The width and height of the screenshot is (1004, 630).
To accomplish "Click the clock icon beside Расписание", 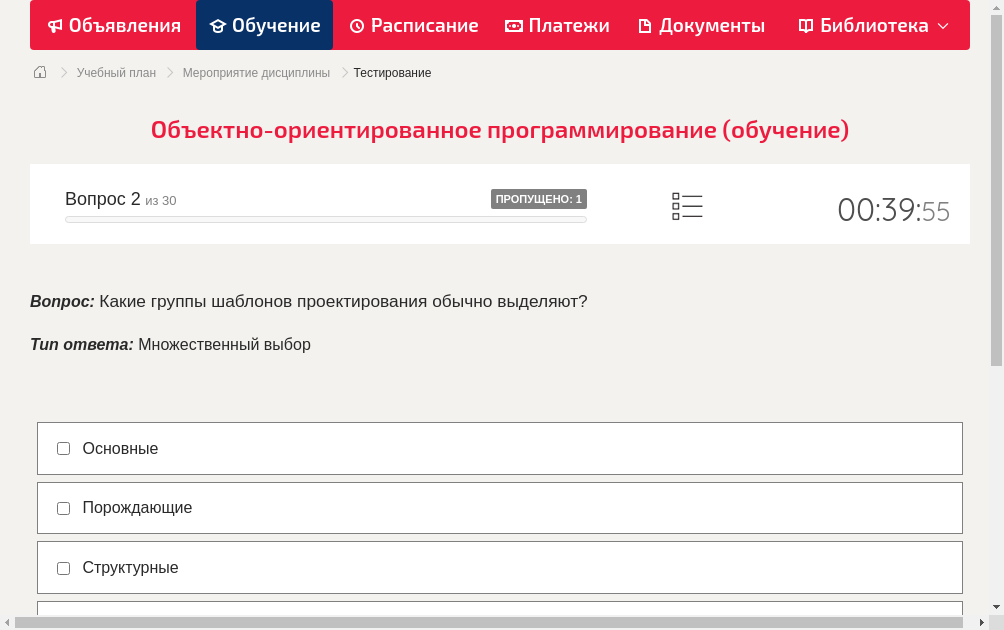I will (x=357, y=25).
